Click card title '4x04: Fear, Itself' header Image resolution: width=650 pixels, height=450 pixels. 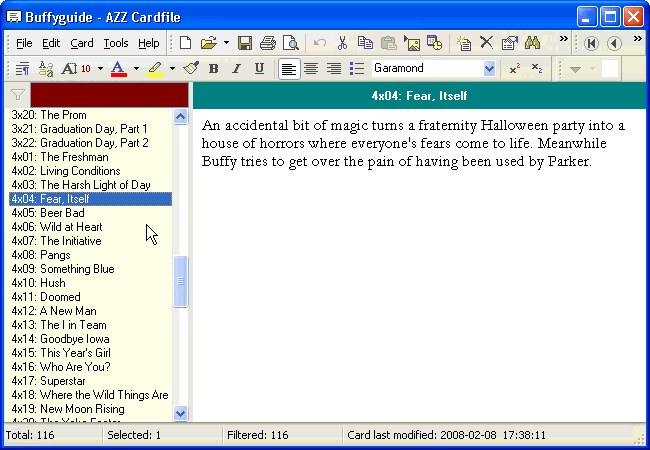(419, 96)
